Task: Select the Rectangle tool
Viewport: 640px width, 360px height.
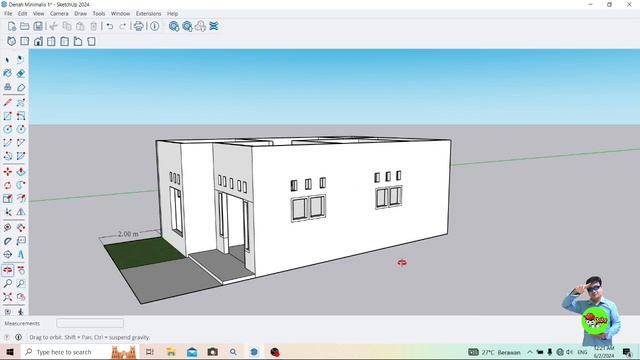Action: point(7,116)
